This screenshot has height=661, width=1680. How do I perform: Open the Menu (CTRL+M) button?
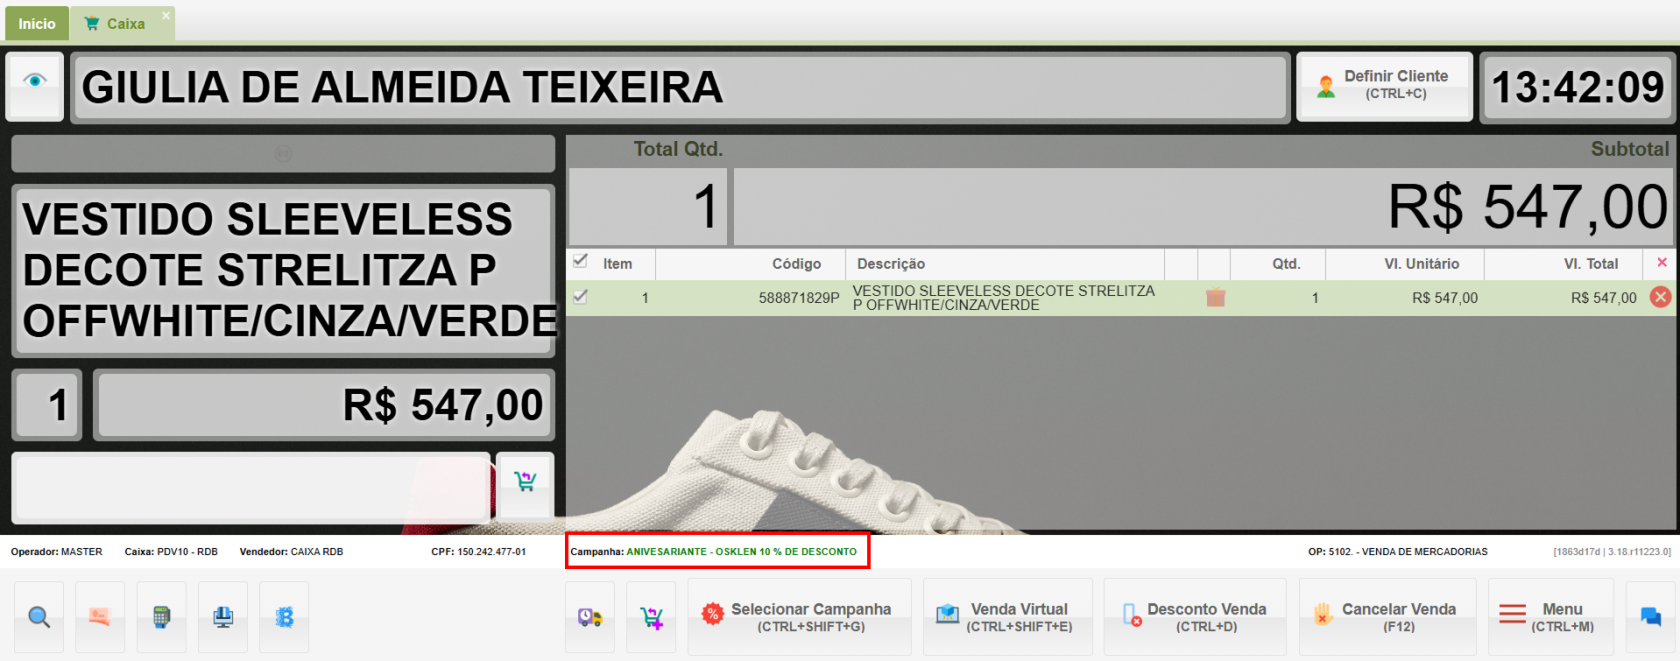(x=1547, y=617)
